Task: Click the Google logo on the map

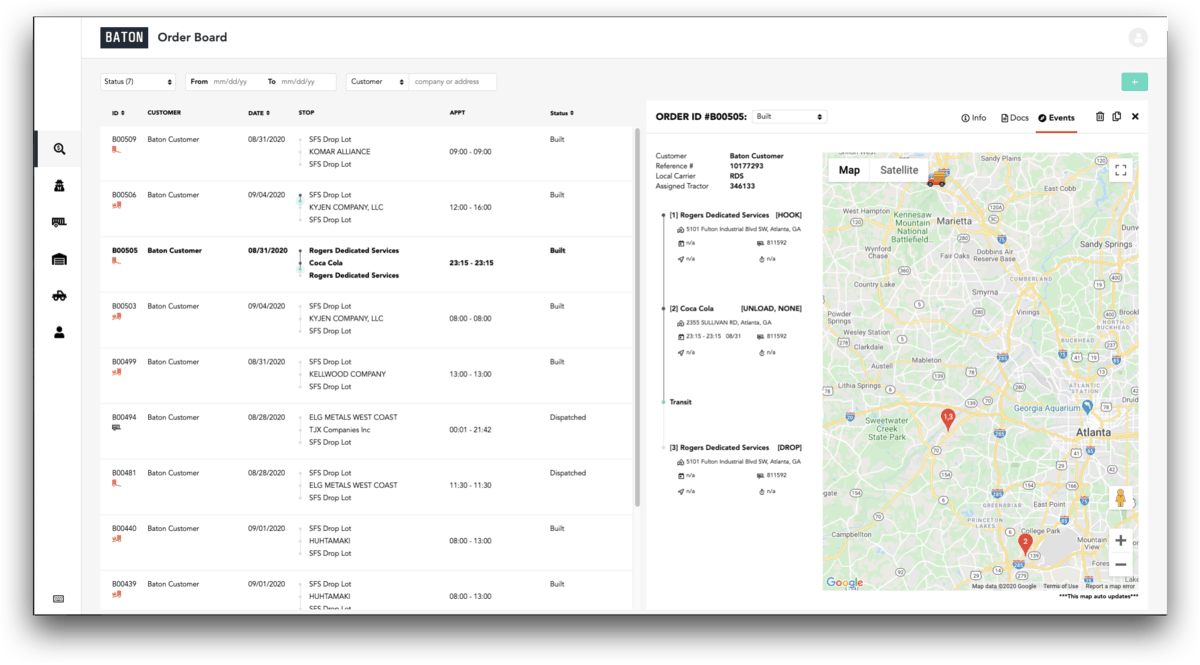Action: 845,582
